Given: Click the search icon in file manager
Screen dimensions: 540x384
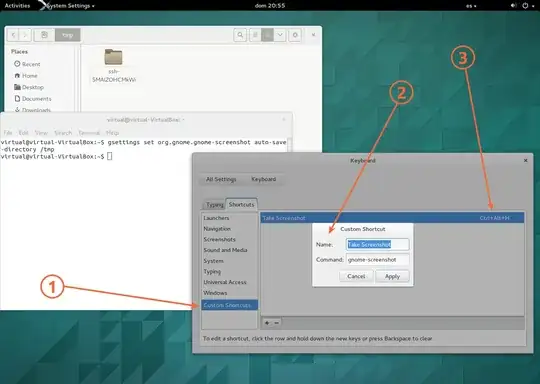Looking at the screenshot, I should tap(240, 35).
